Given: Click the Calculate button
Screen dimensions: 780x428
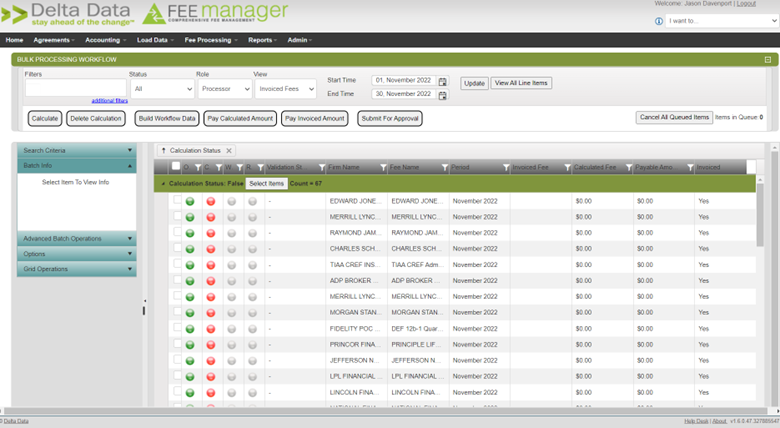Looking at the screenshot, I should point(45,118).
